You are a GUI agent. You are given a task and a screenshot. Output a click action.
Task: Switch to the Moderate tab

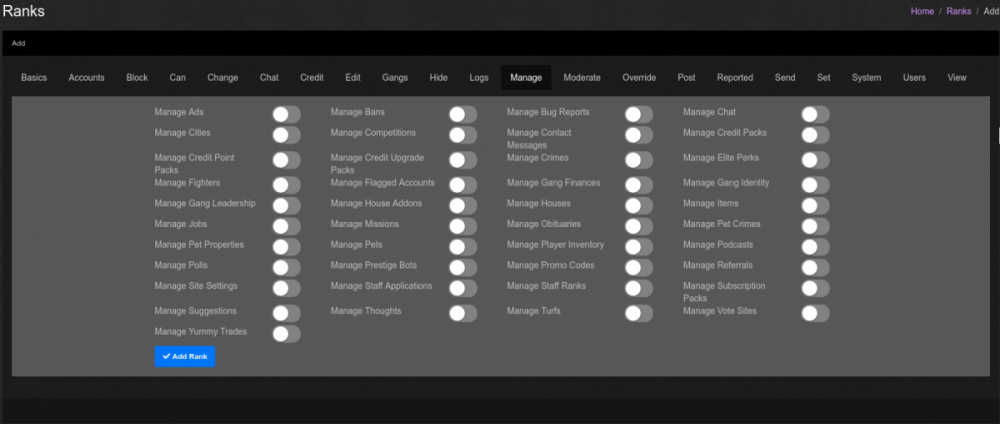pyautogui.click(x=582, y=78)
